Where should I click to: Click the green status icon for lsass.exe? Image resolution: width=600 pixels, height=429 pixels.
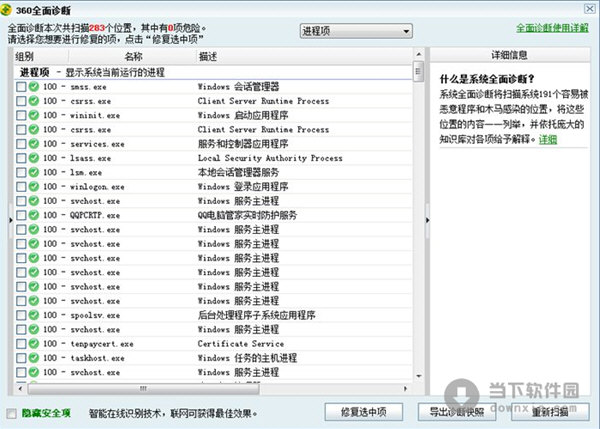34,158
